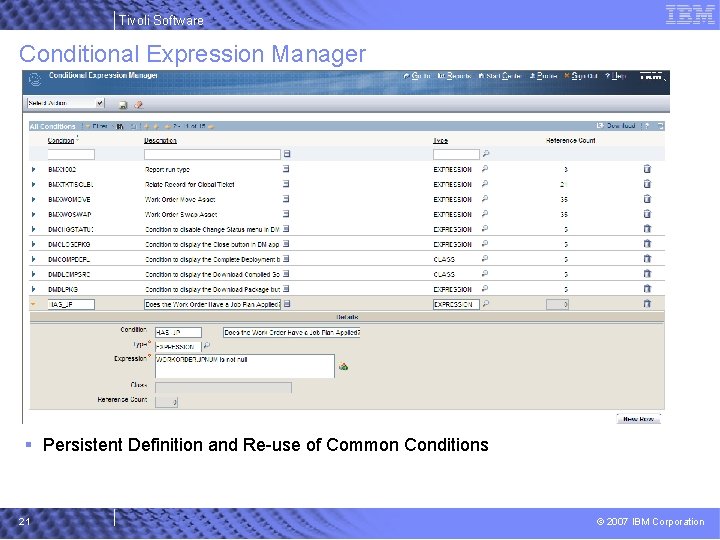Delete the Relate Record for Global Ticket row

coord(647,184)
